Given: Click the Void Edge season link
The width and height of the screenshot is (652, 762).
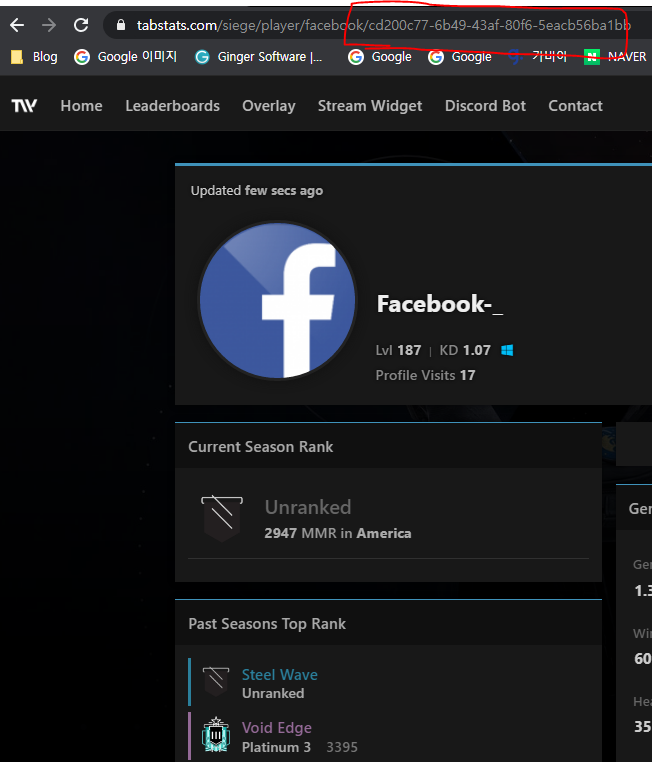Looking at the screenshot, I should pyautogui.click(x=277, y=727).
